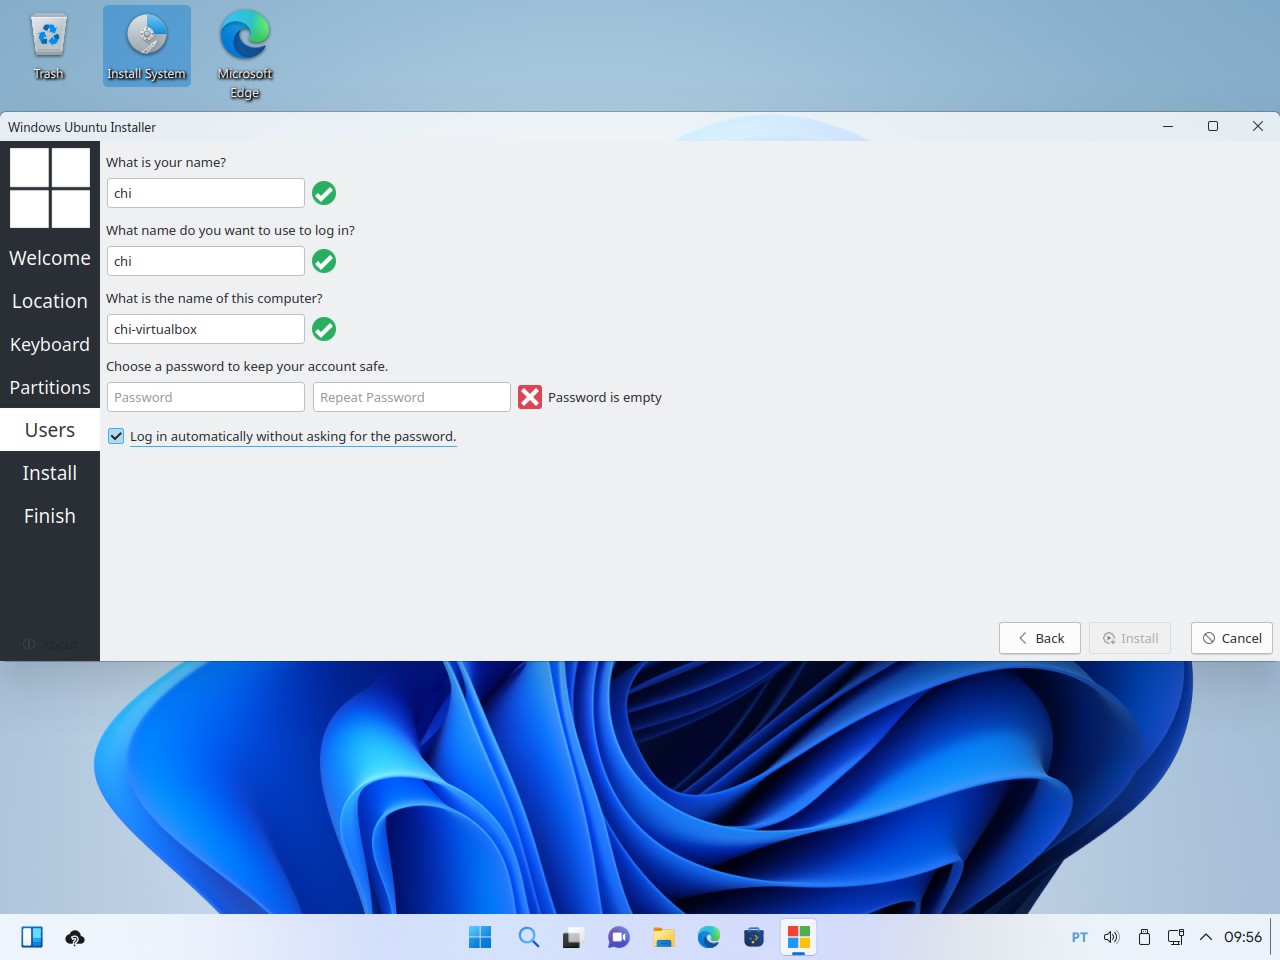Viewport: 1280px width, 960px height.
Task: Maximize the Windows Ubuntu Installer window
Action: coord(1213,127)
